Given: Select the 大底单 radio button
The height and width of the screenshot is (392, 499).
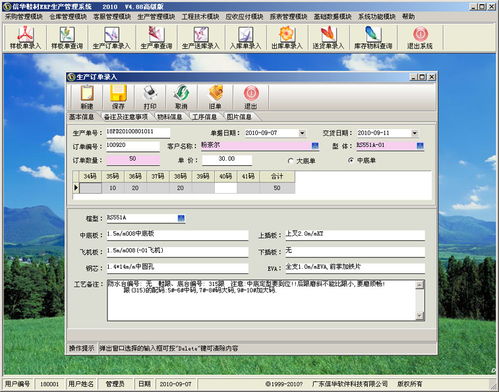Looking at the screenshot, I should (x=291, y=161).
